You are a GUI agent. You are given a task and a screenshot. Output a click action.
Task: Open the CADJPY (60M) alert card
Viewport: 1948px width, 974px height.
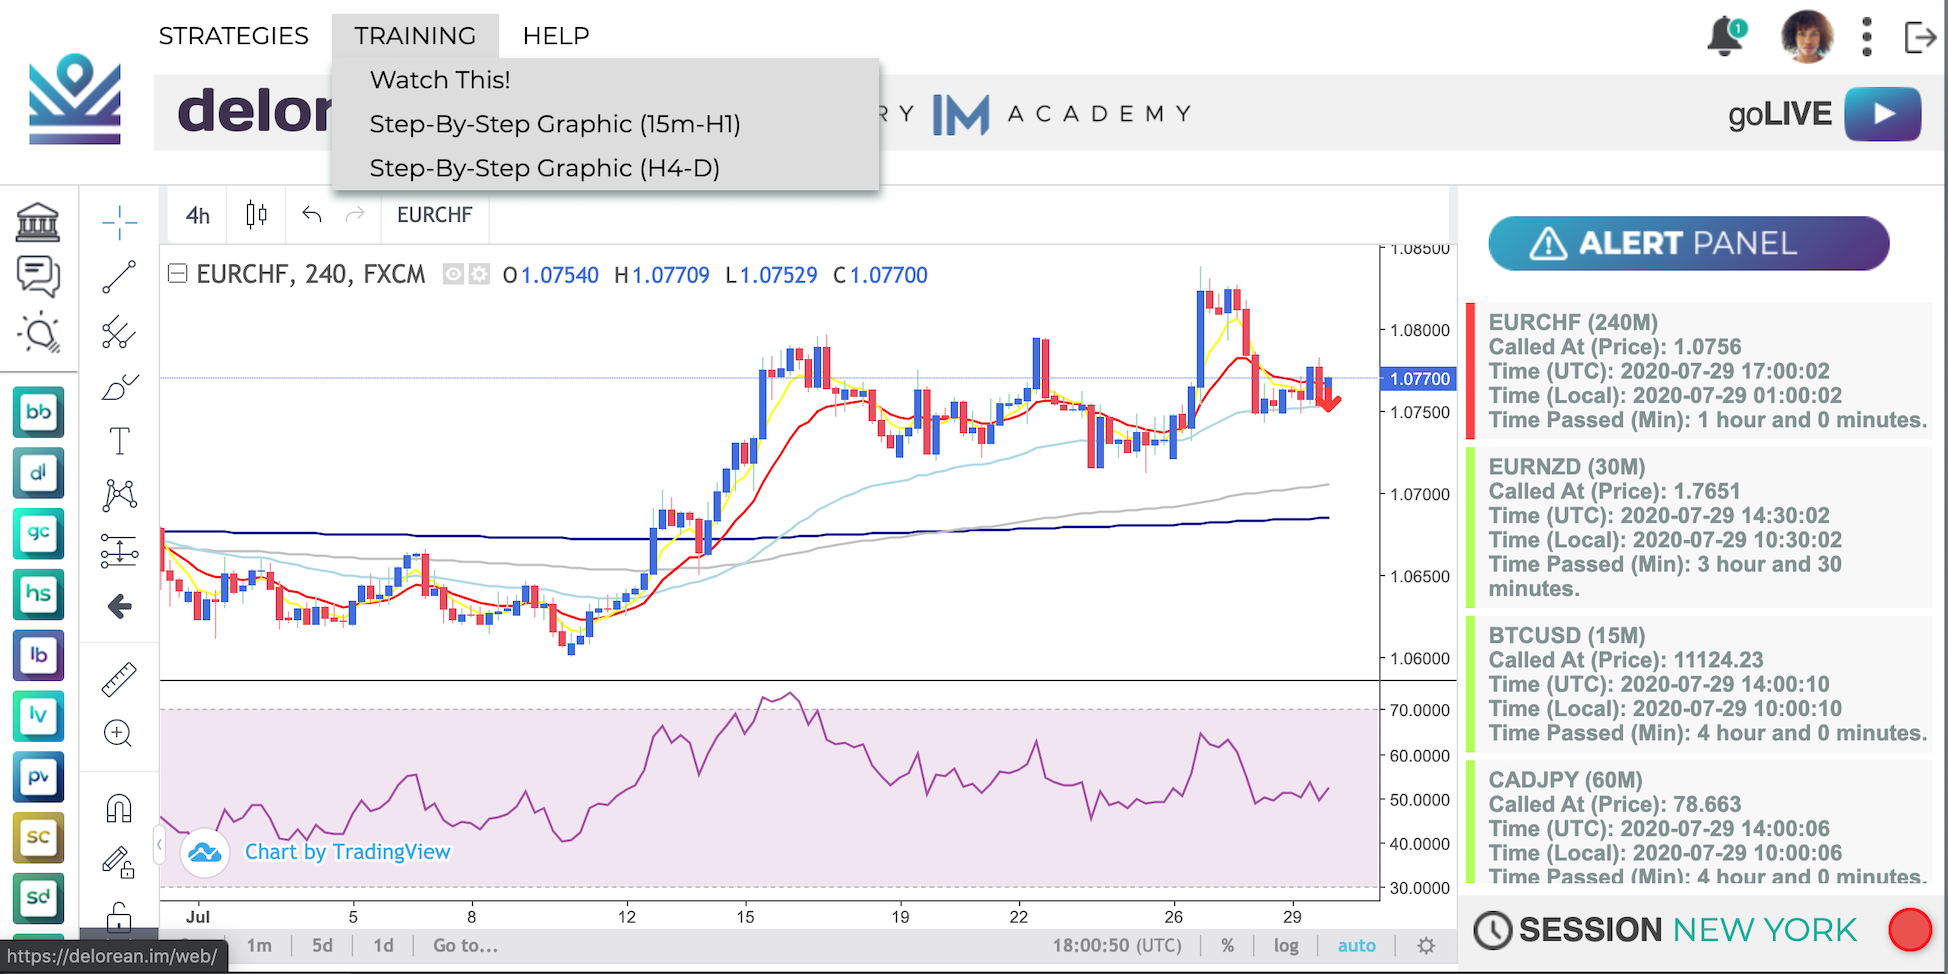coord(1699,822)
